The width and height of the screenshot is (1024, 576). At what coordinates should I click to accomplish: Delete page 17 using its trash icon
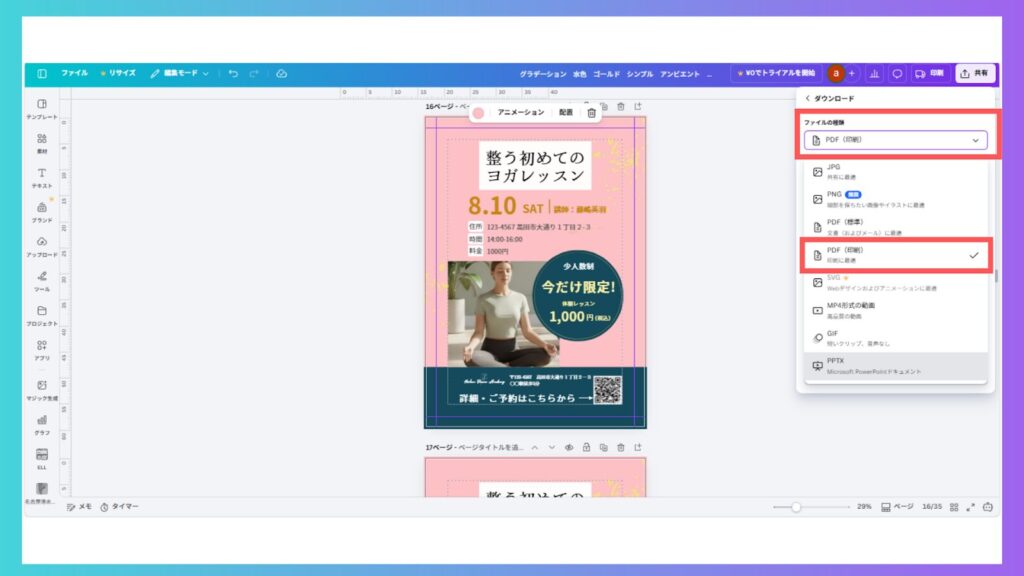620,447
